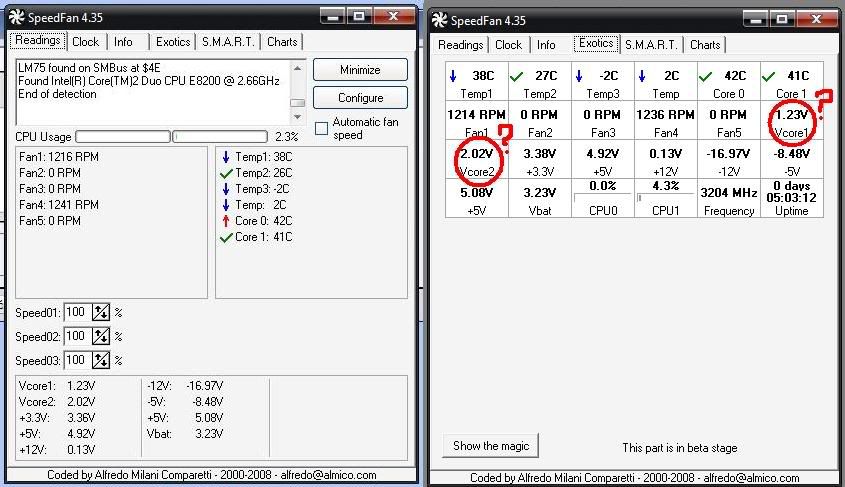The image size is (845, 487).
Task: Click the Minimize button
Action: coord(360,70)
